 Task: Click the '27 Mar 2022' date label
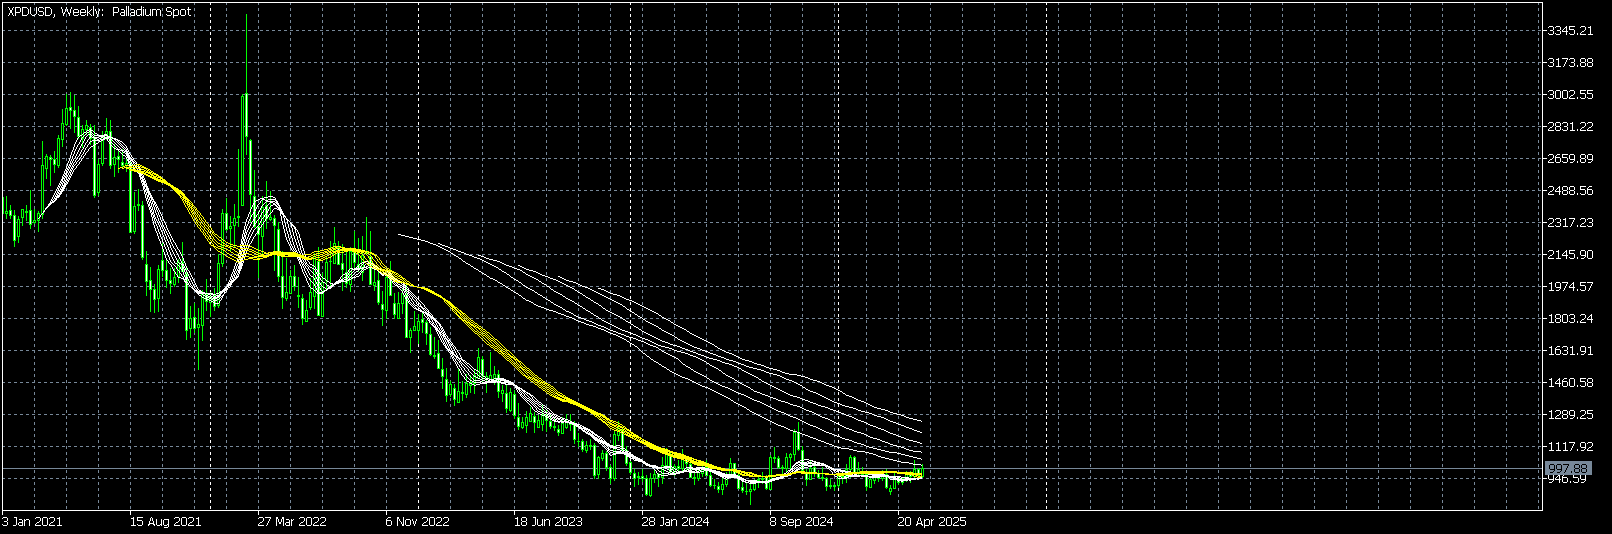coord(292,521)
